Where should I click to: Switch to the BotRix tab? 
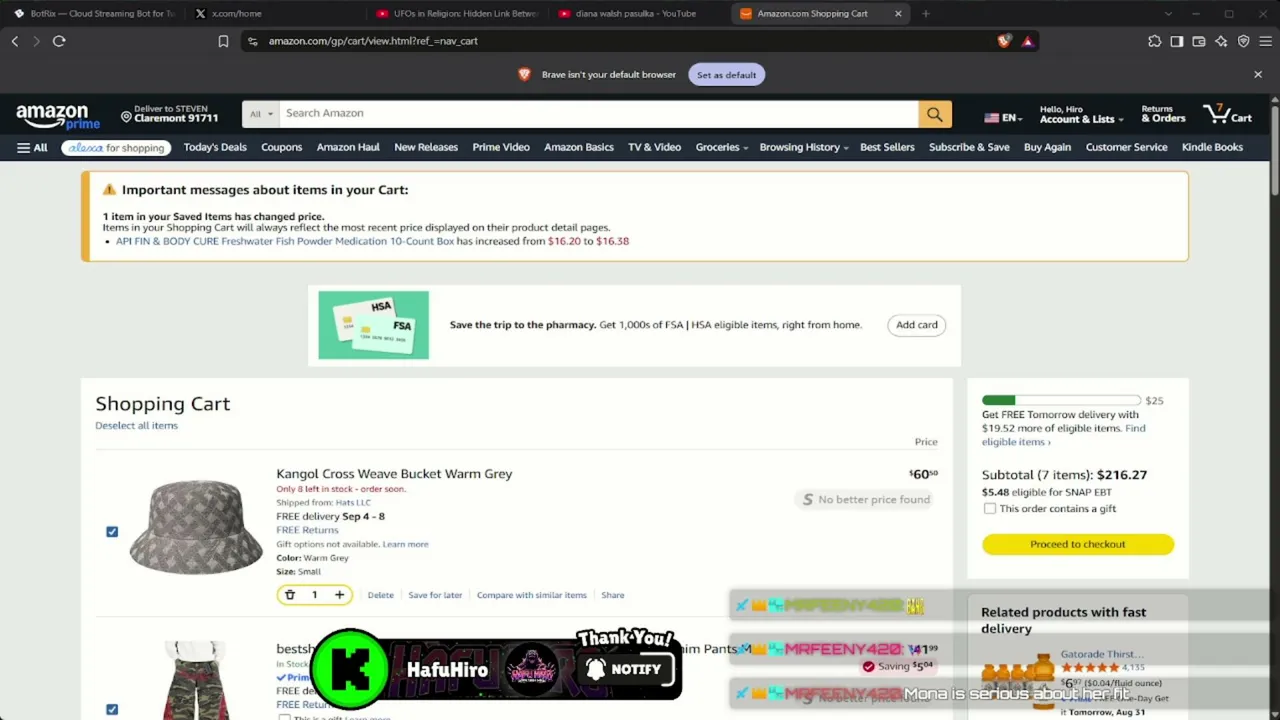click(x=95, y=14)
